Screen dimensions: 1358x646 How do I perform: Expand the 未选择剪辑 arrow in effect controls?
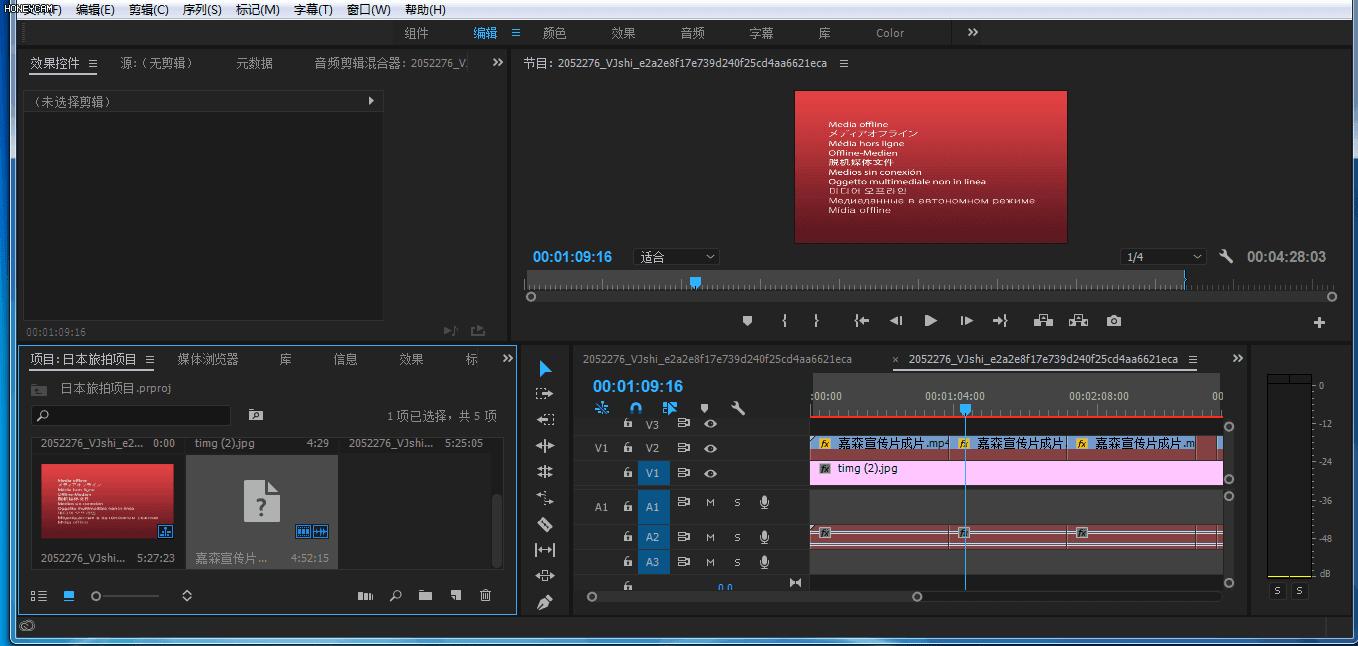click(371, 101)
